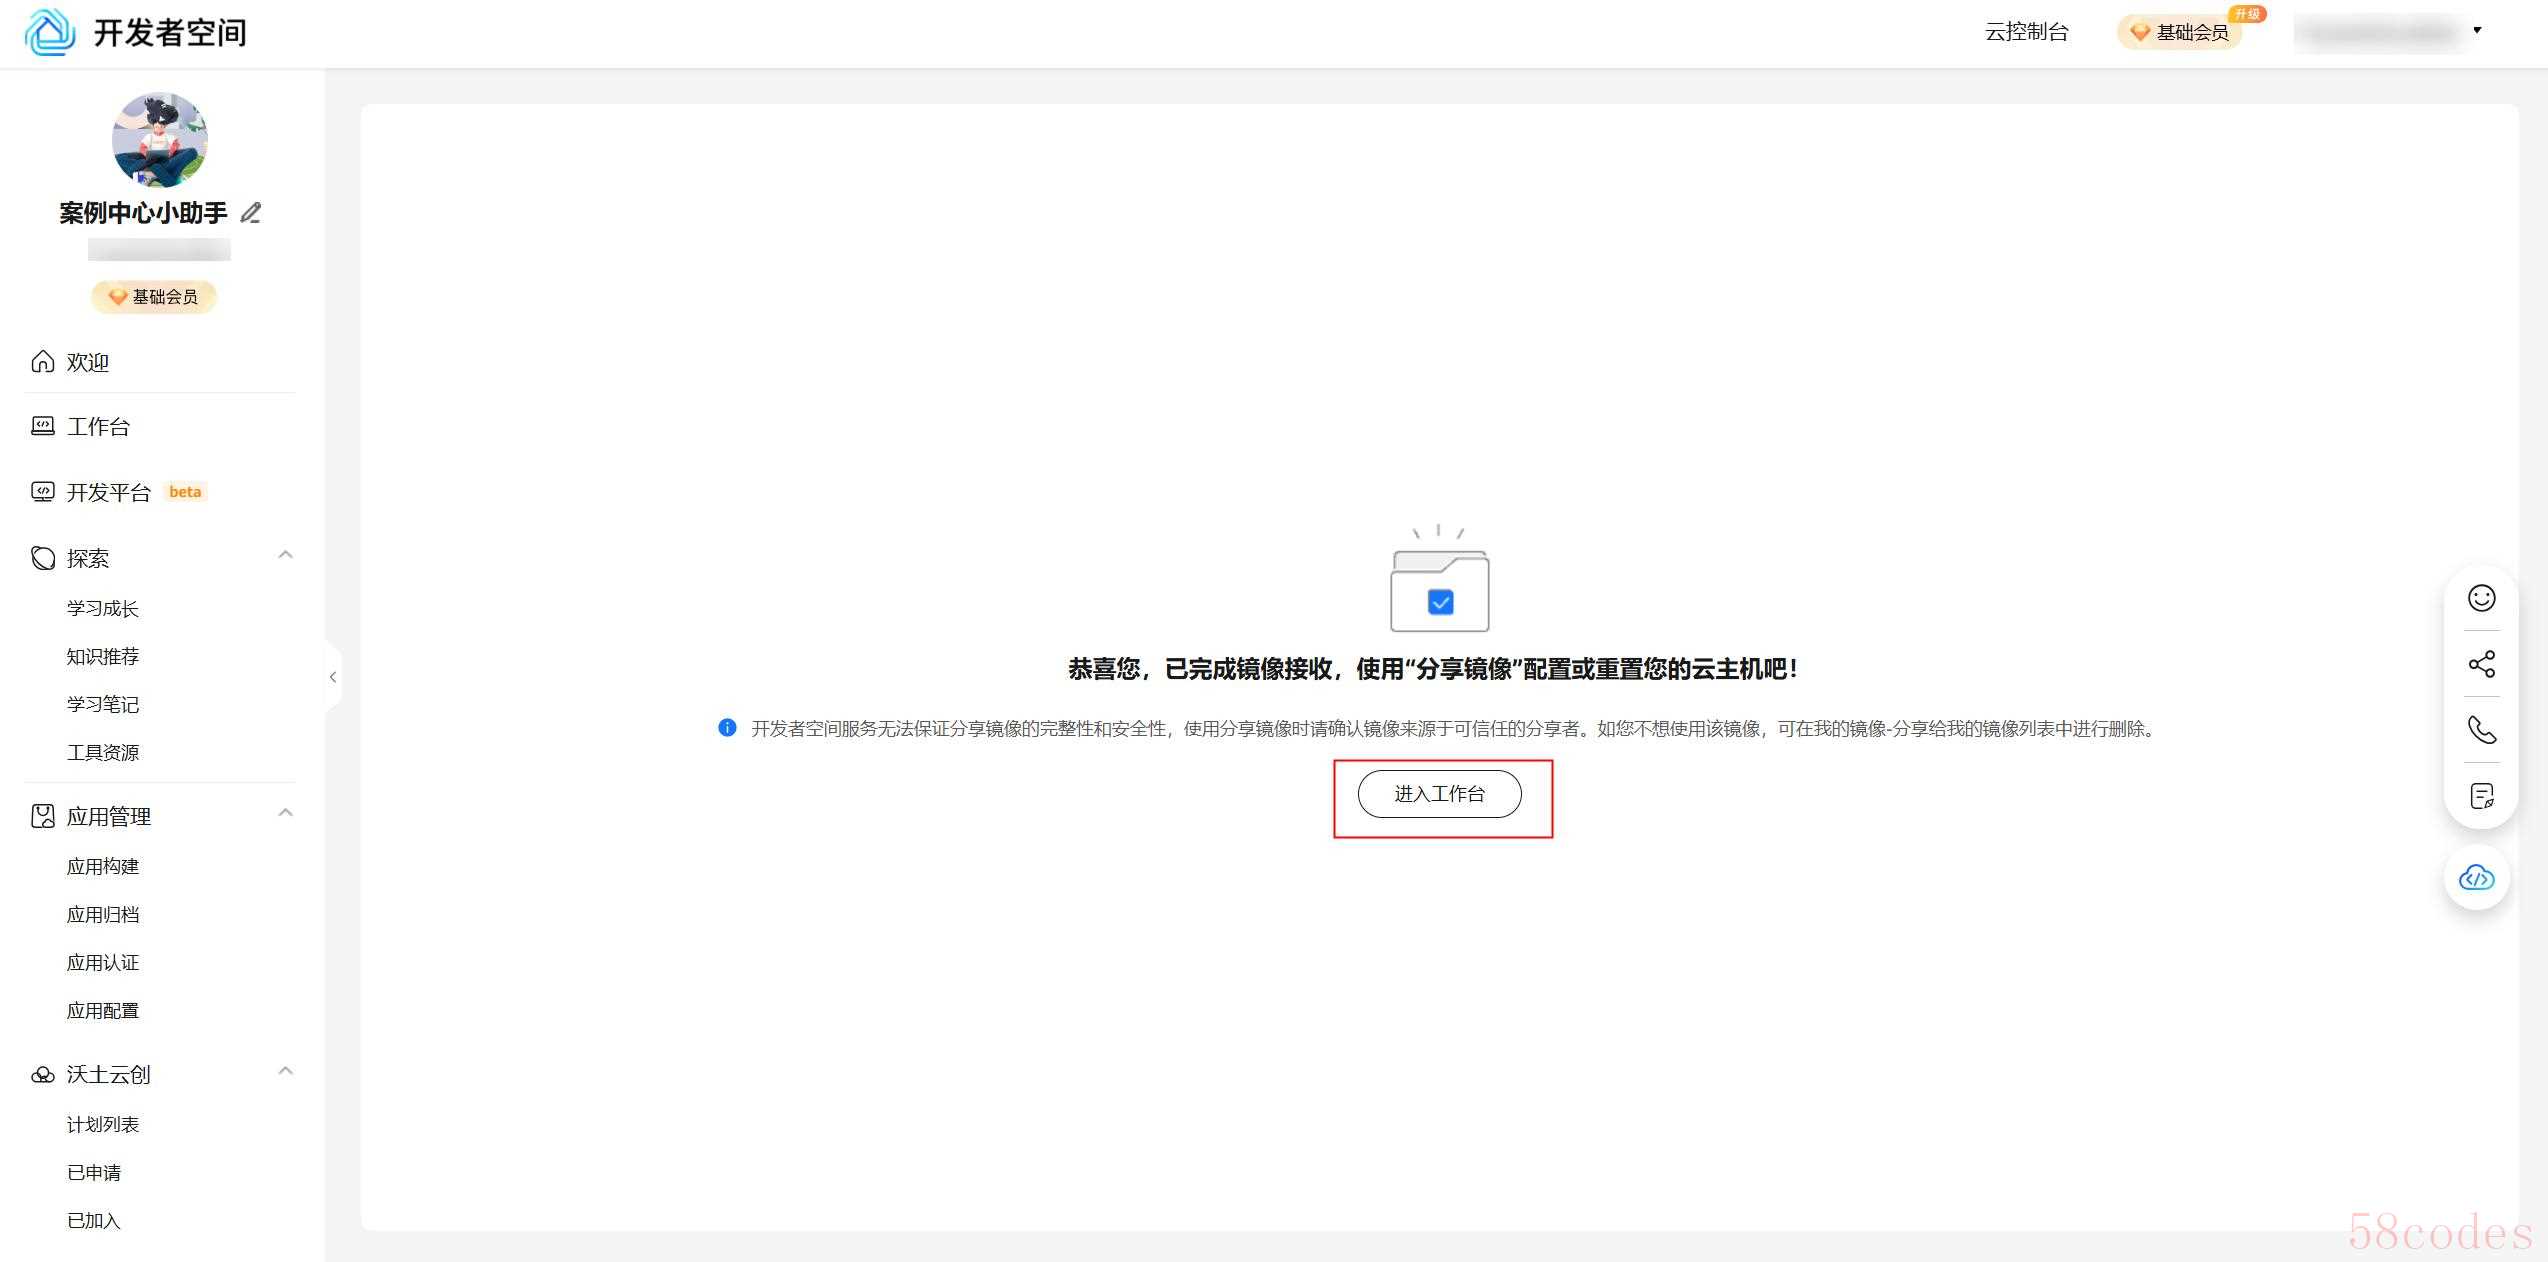Click the 进入工作台 button
Image resolution: width=2548 pixels, height=1262 pixels.
pos(1439,794)
